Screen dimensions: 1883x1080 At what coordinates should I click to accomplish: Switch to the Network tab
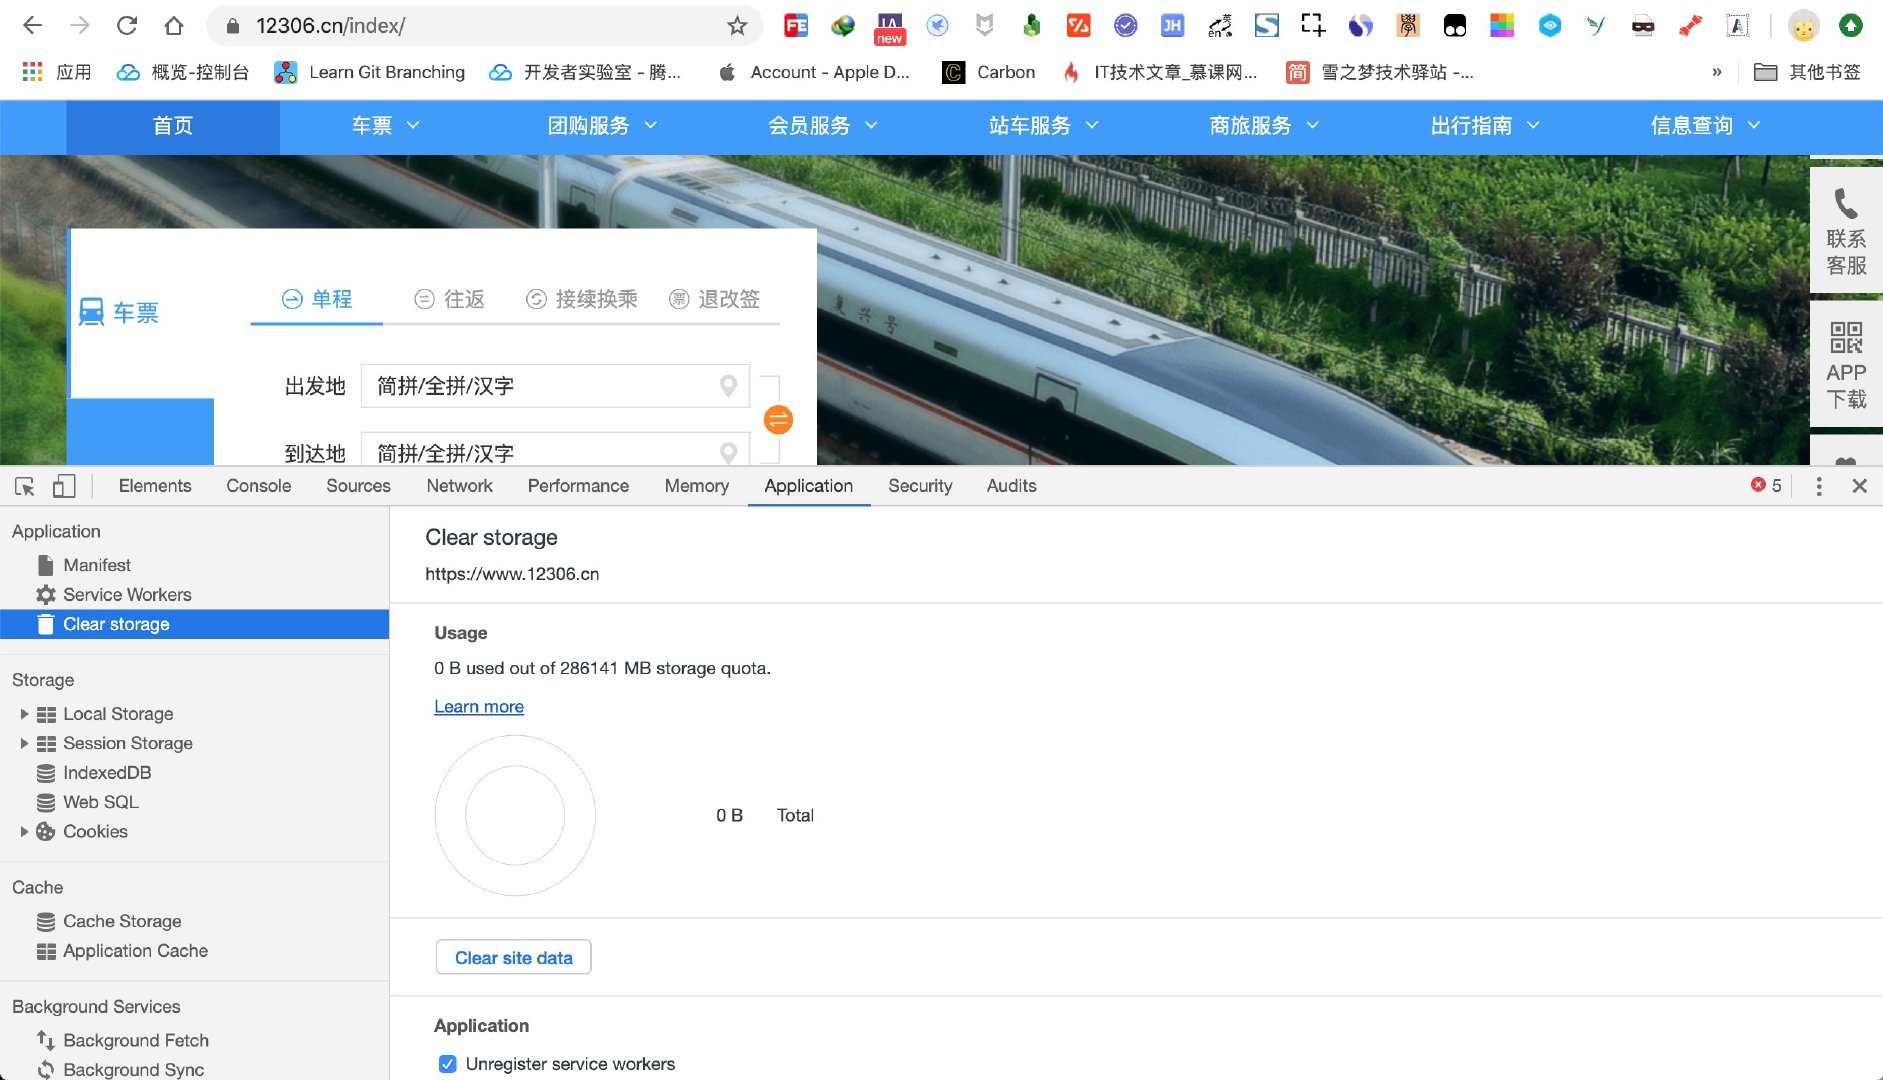[x=459, y=486]
